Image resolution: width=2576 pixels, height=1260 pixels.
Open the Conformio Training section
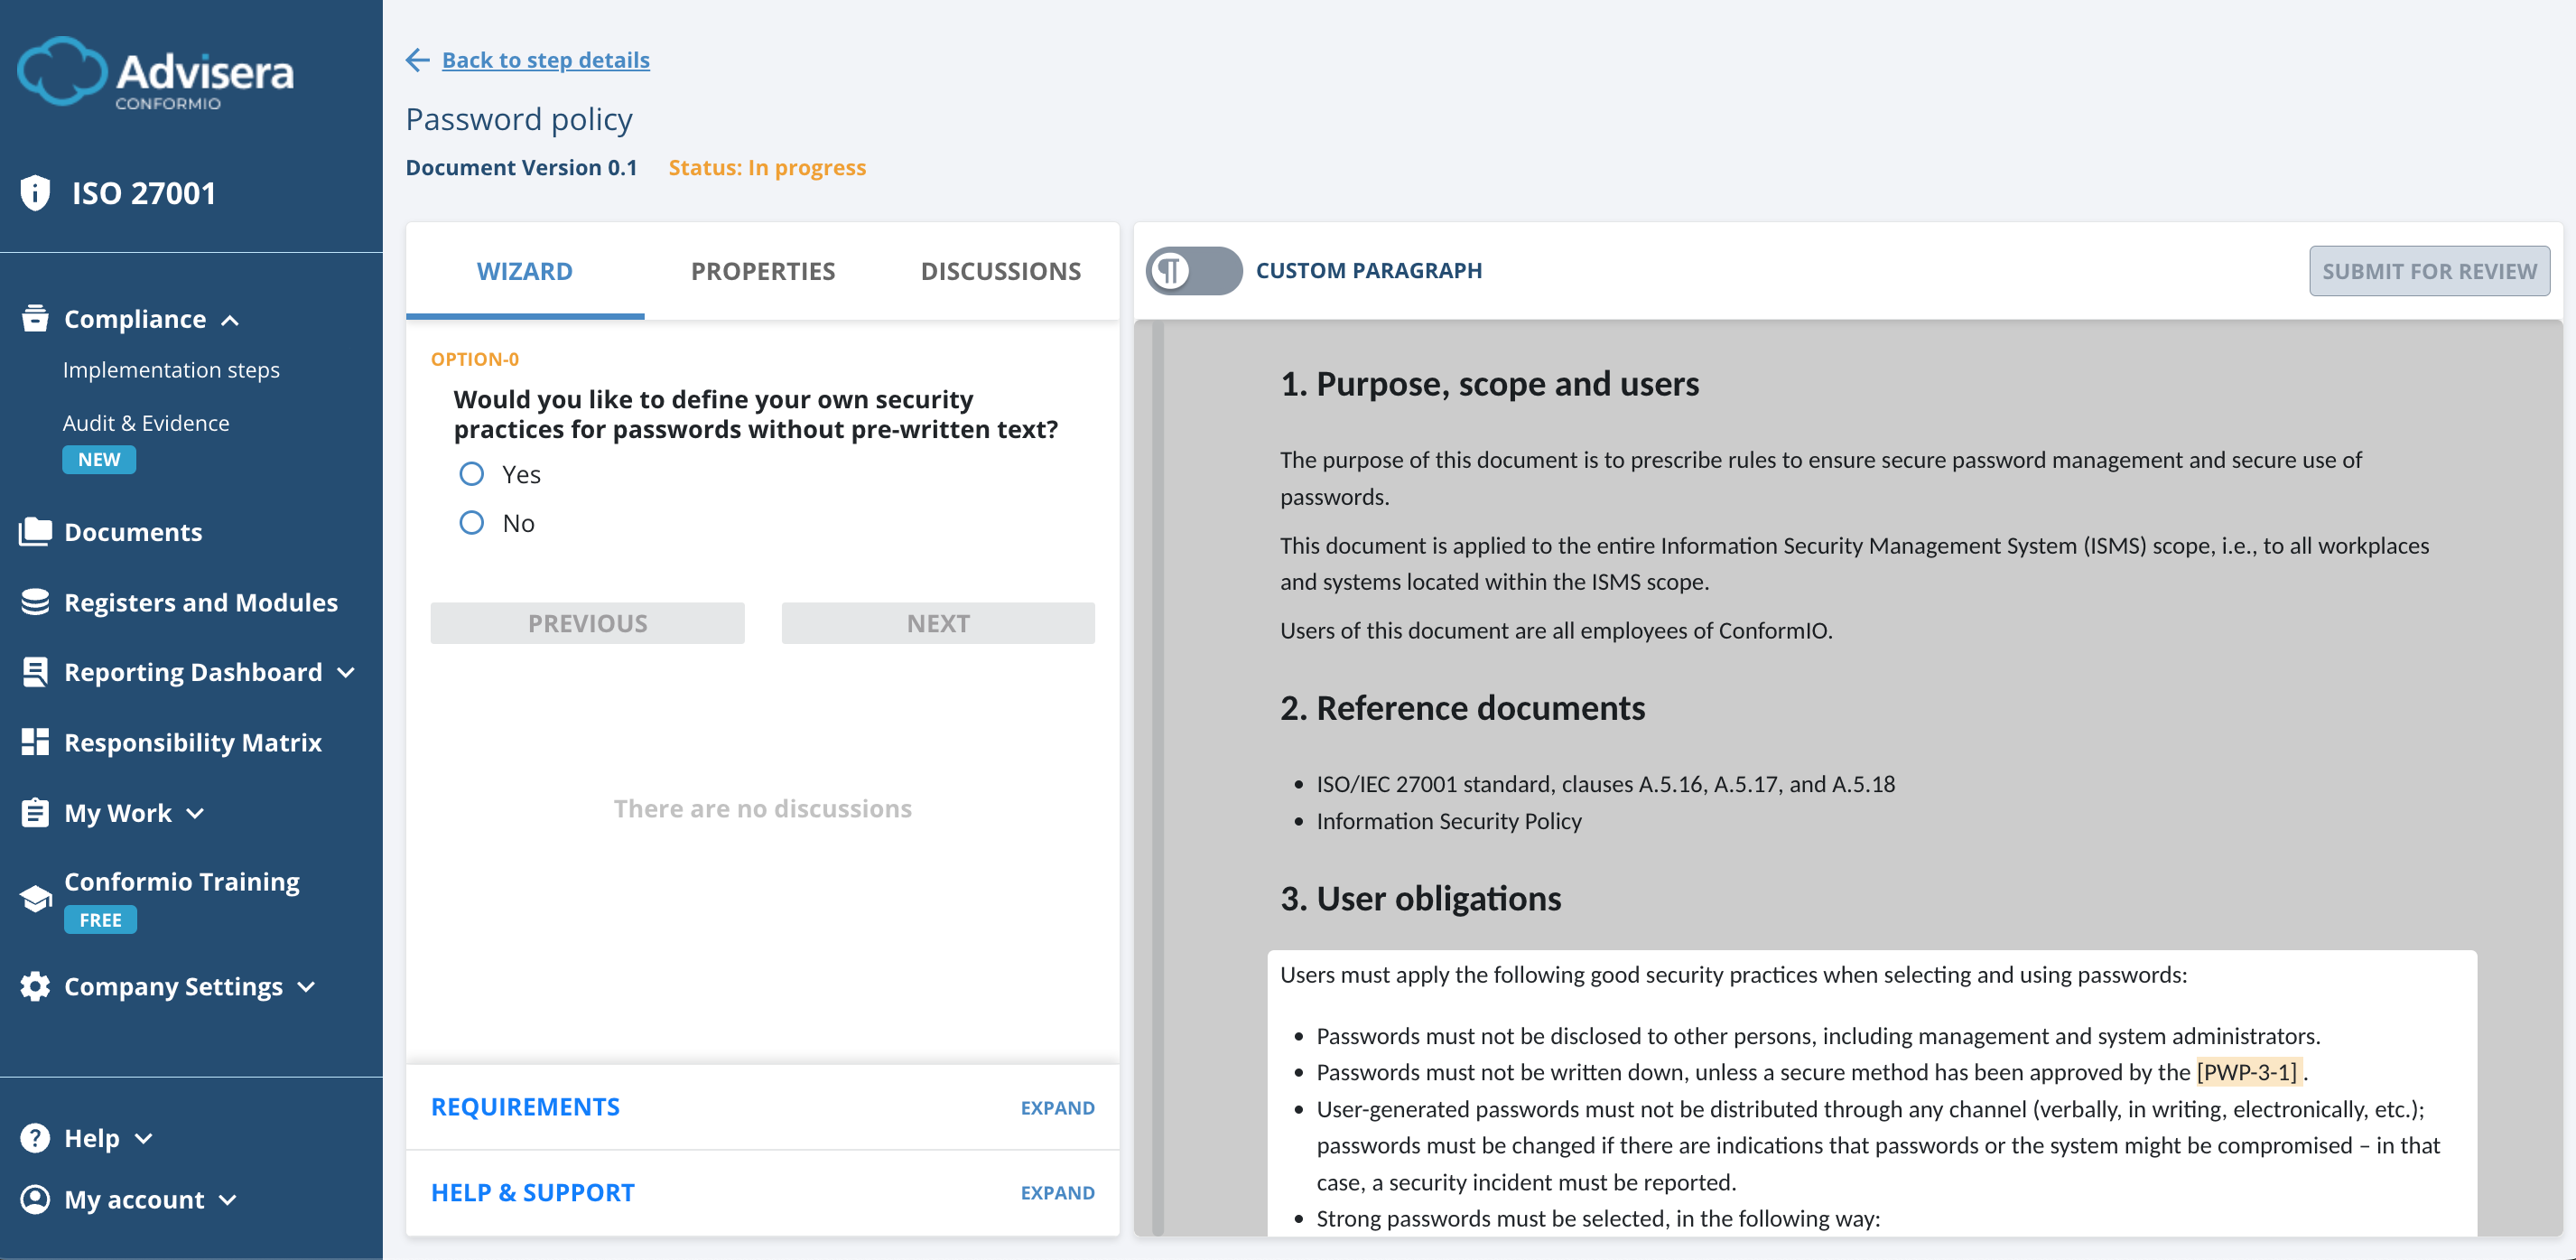tap(181, 881)
